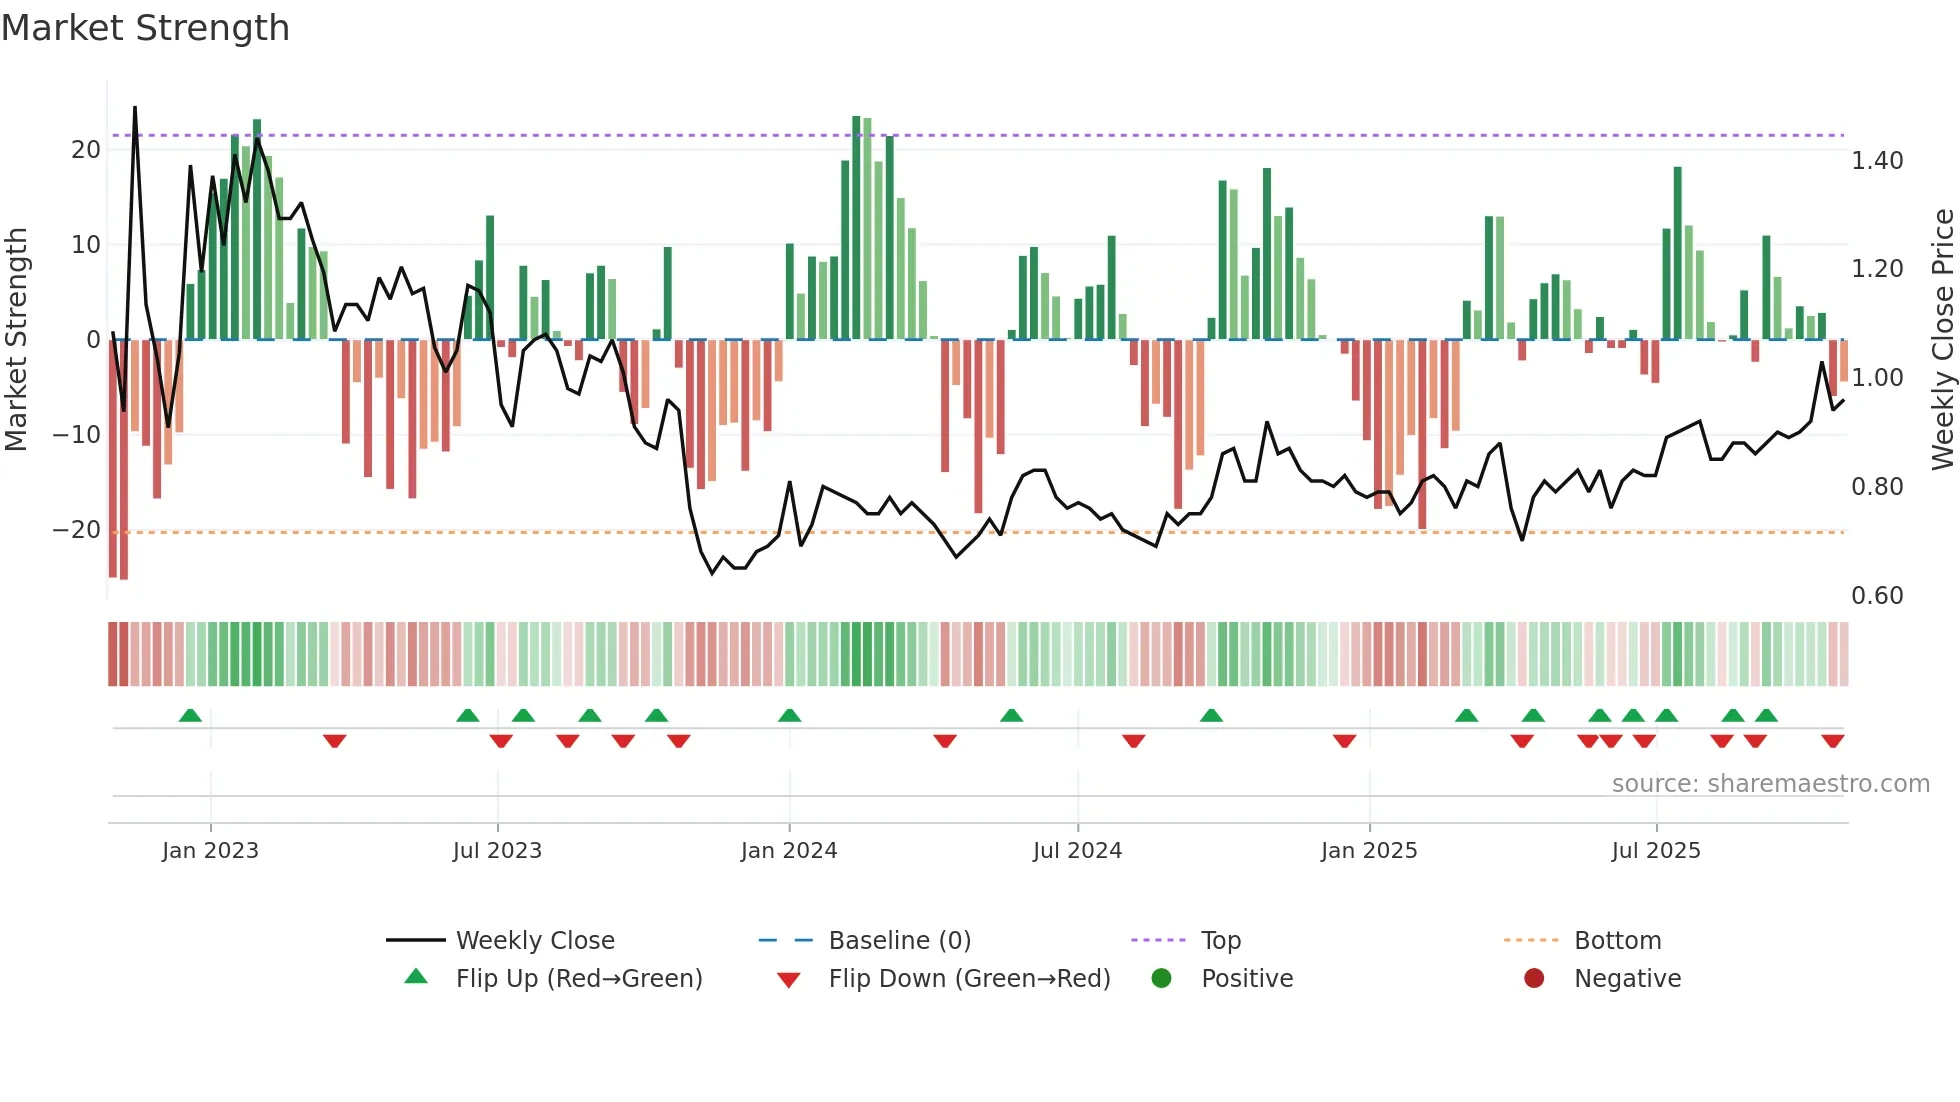Click the flip-up marker above Jan 2024
Viewport: 1960px width, 1102px height.
[789, 715]
